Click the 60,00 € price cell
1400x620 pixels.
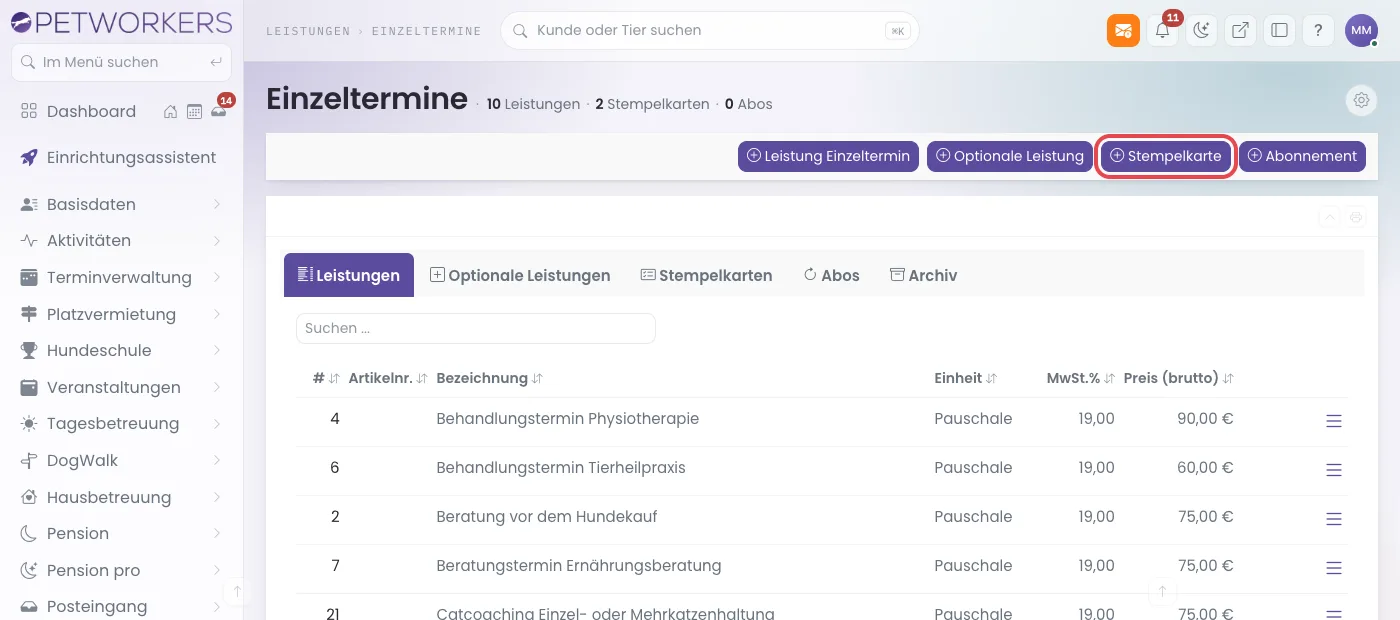[1205, 467]
